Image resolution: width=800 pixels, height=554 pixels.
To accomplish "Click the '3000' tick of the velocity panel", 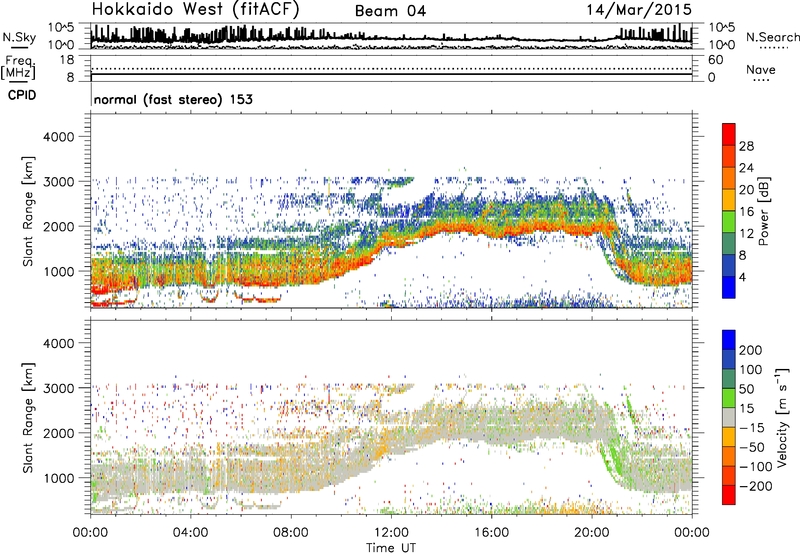I will [59, 388].
